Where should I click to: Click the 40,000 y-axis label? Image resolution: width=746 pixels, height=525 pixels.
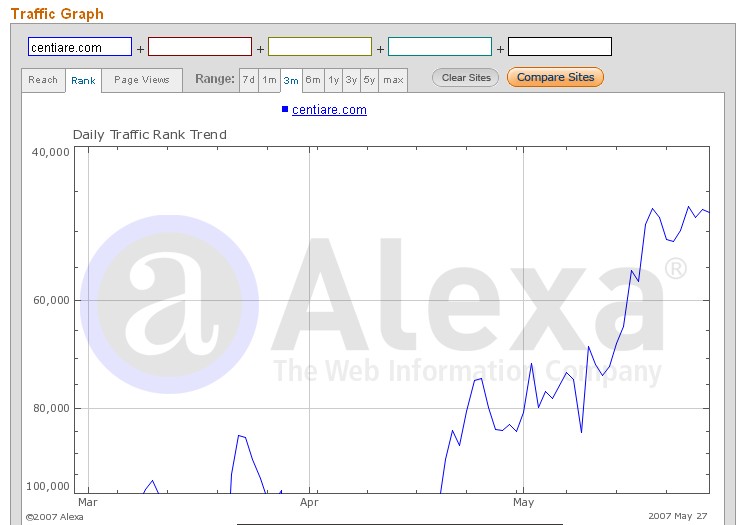pos(50,152)
